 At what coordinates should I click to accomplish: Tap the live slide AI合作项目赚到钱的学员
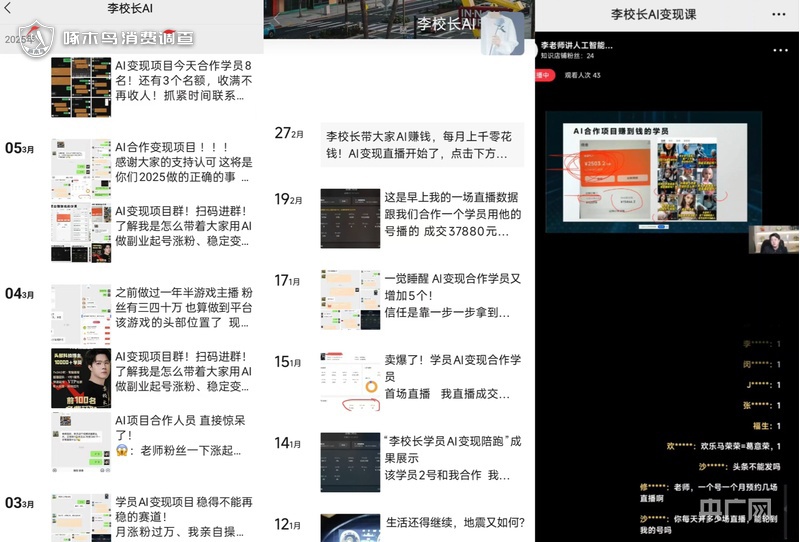pyautogui.click(x=655, y=172)
